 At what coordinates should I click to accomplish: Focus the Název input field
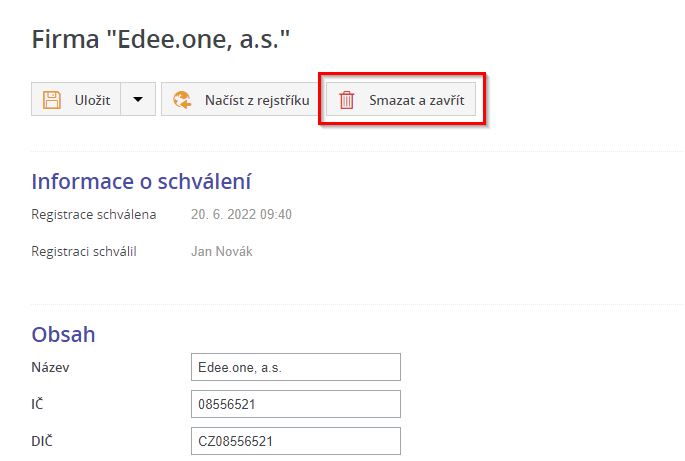point(295,367)
